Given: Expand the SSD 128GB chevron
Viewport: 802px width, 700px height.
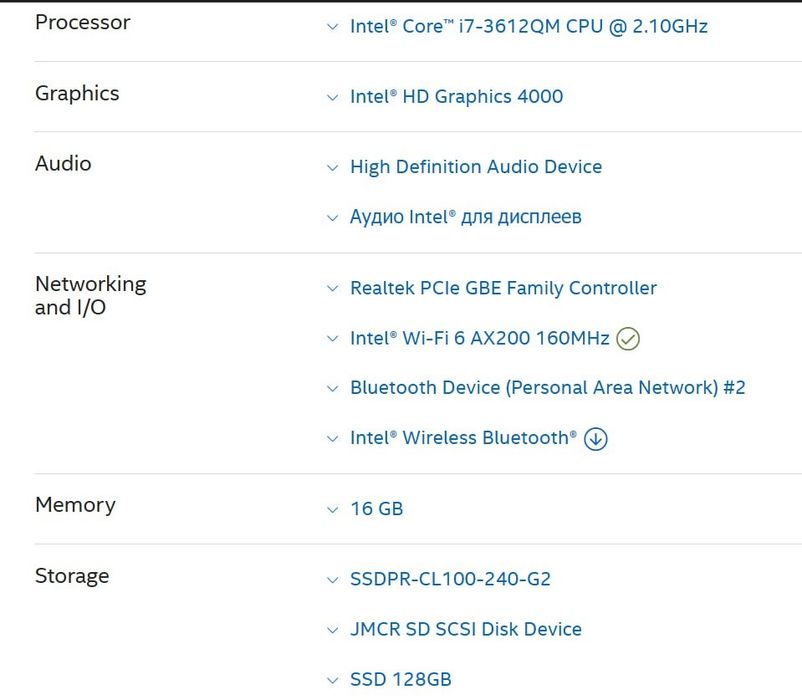Looking at the screenshot, I should point(332,681).
